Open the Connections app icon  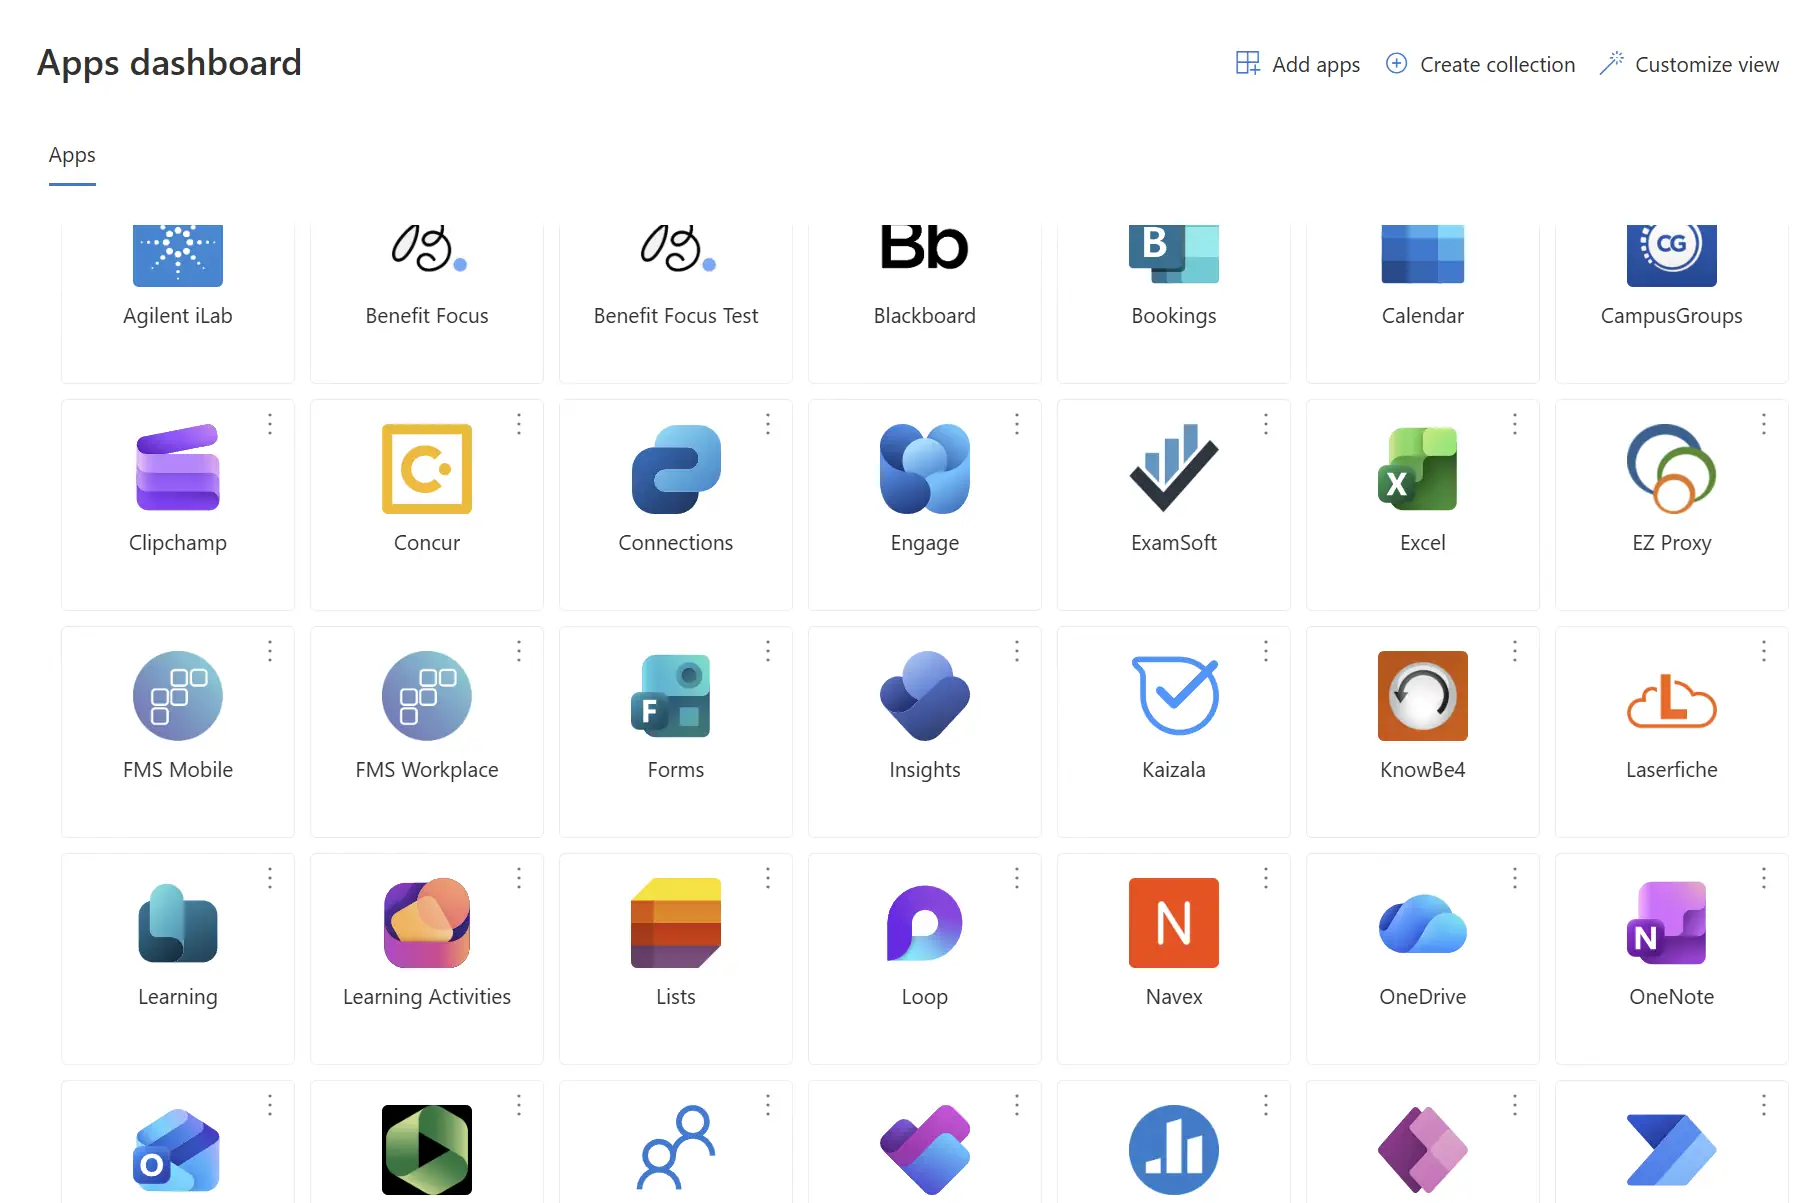click(x=676, y=469)
